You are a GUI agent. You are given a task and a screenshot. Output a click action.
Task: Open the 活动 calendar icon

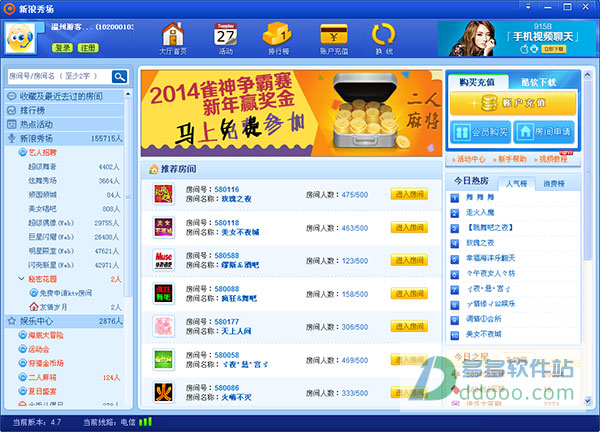[225, 38]
